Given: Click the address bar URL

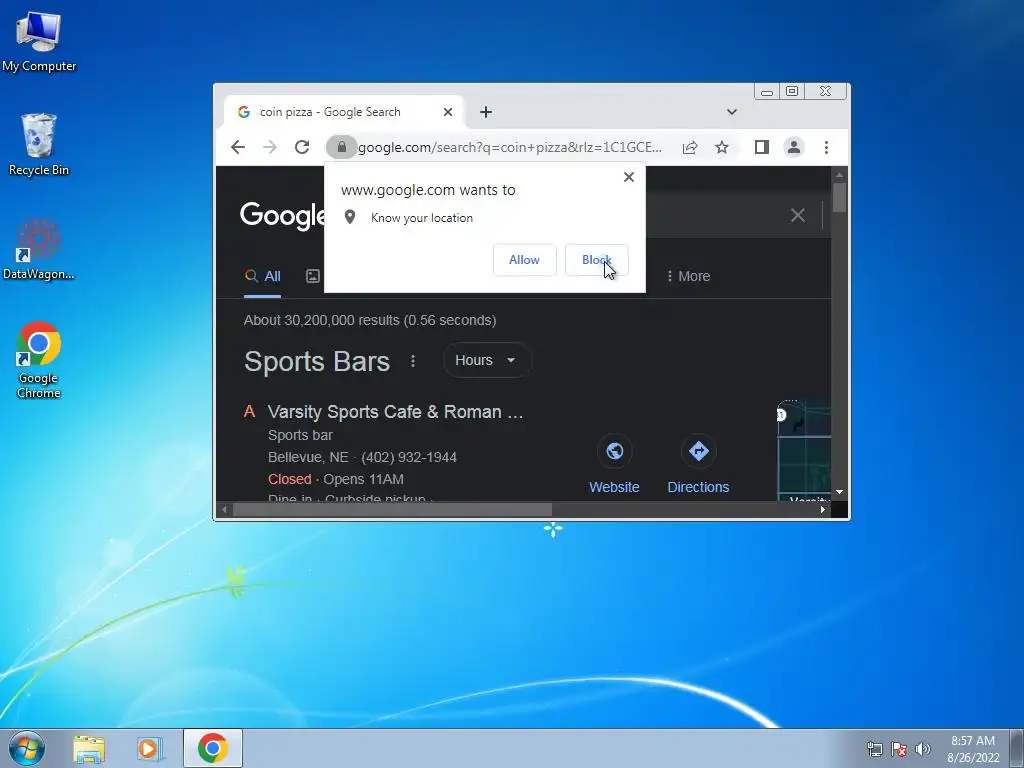Looking at the screenshot, I should (509, 147).
